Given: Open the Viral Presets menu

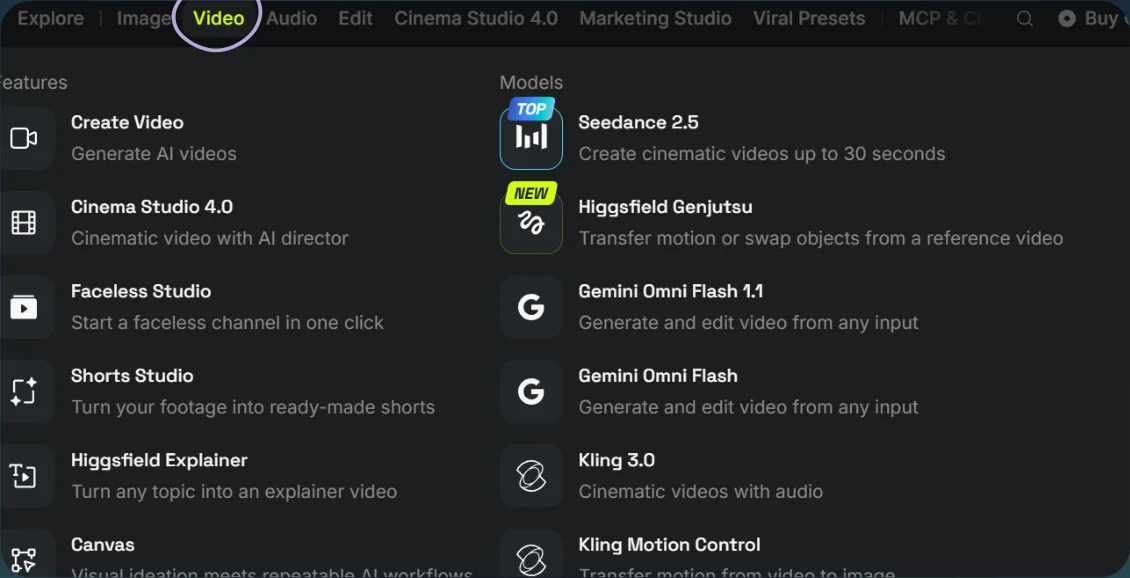Looking at the screenshot, I should tap(809, 18).
